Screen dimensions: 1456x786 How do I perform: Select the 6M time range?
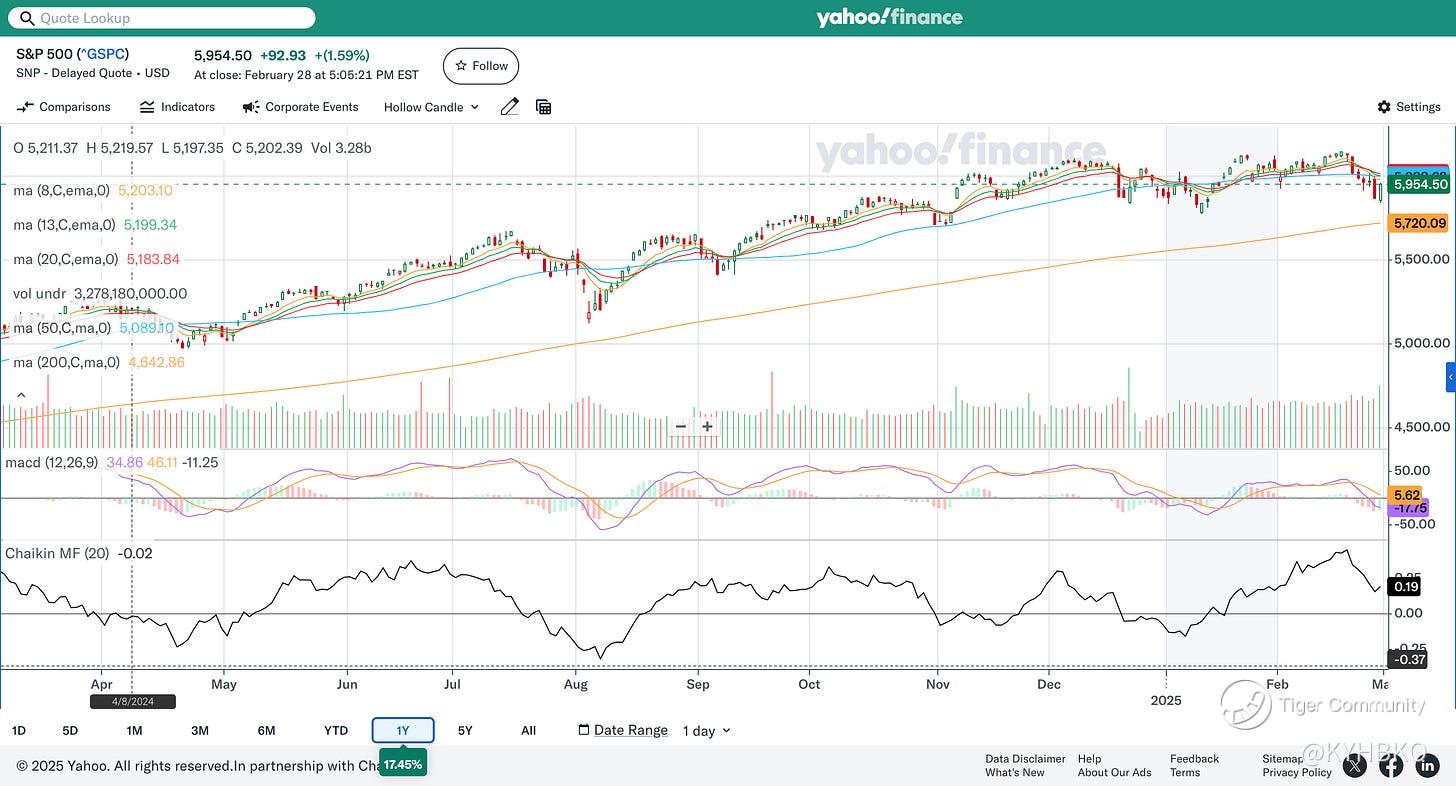pyautogui.click(x=266, y=731)
